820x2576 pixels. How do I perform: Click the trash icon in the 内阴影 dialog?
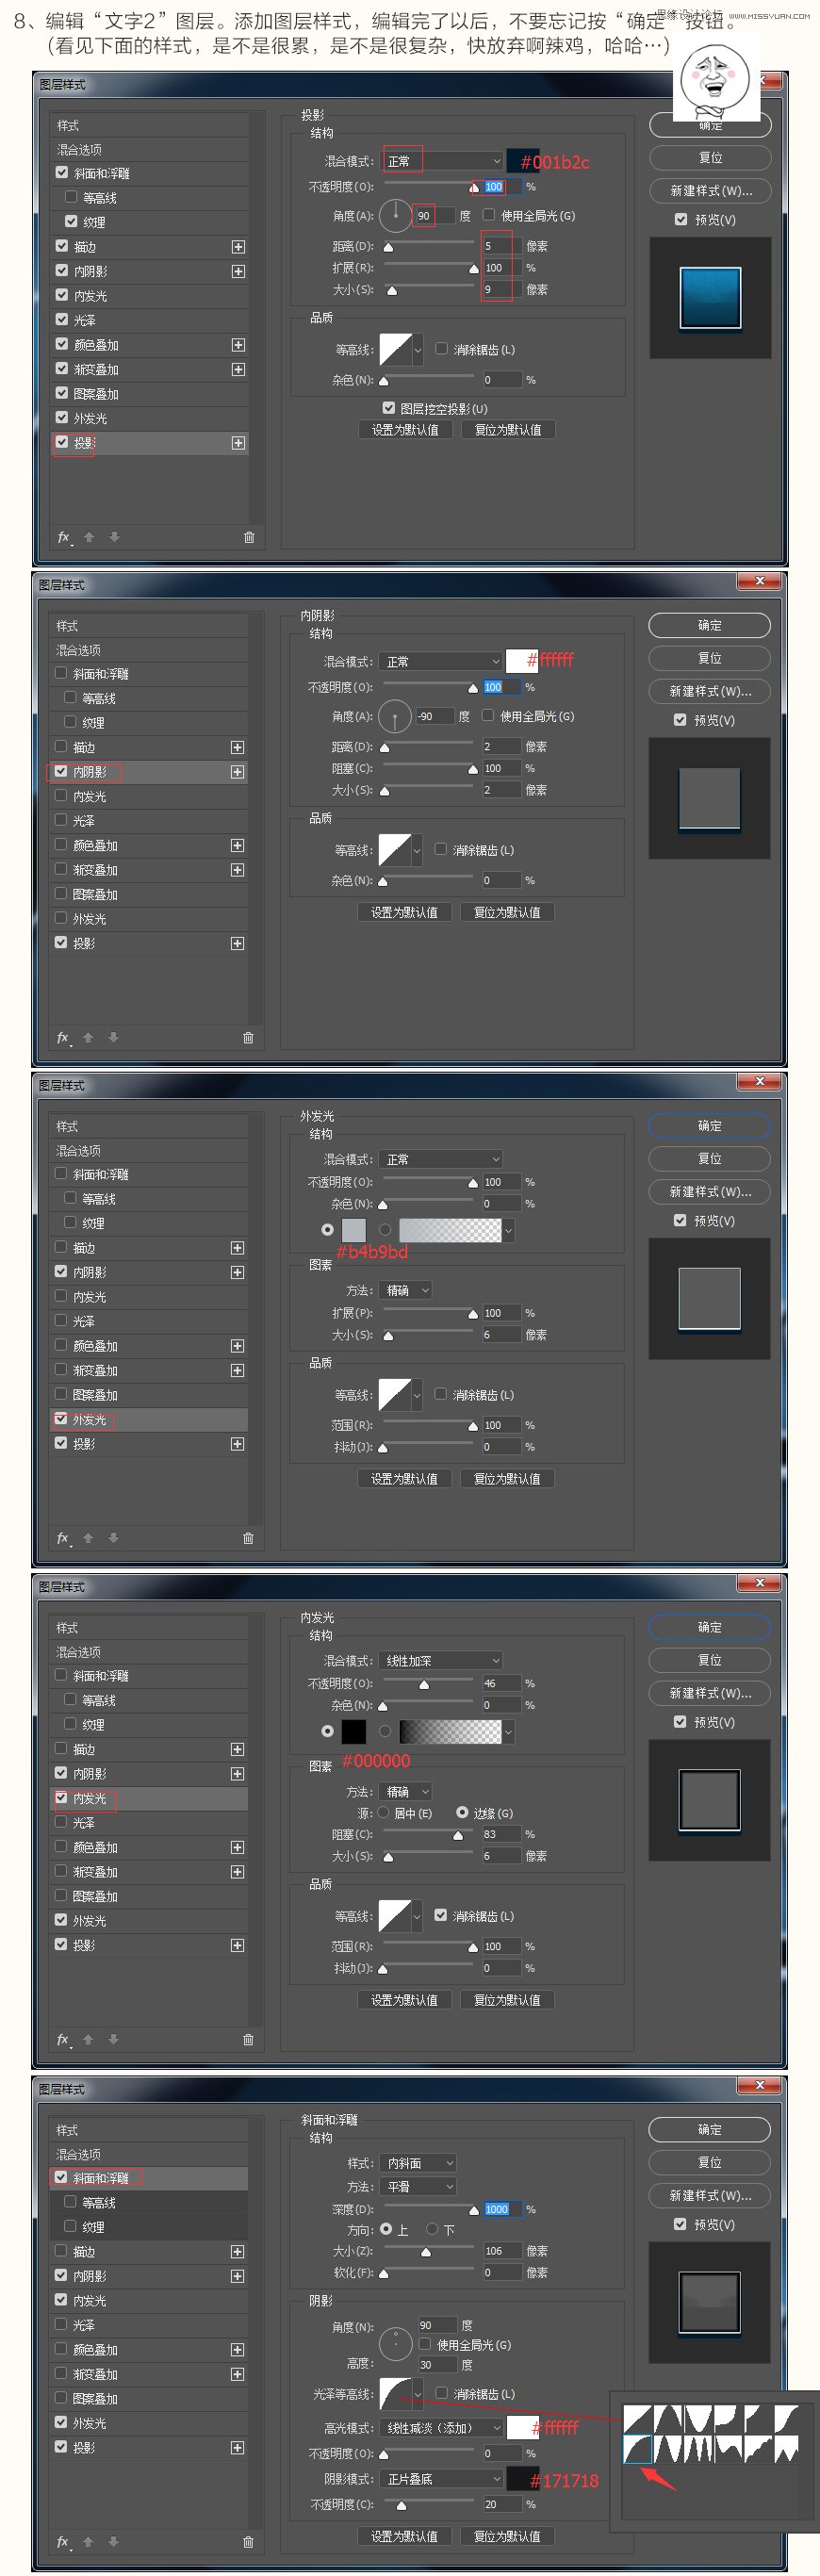248,1038
